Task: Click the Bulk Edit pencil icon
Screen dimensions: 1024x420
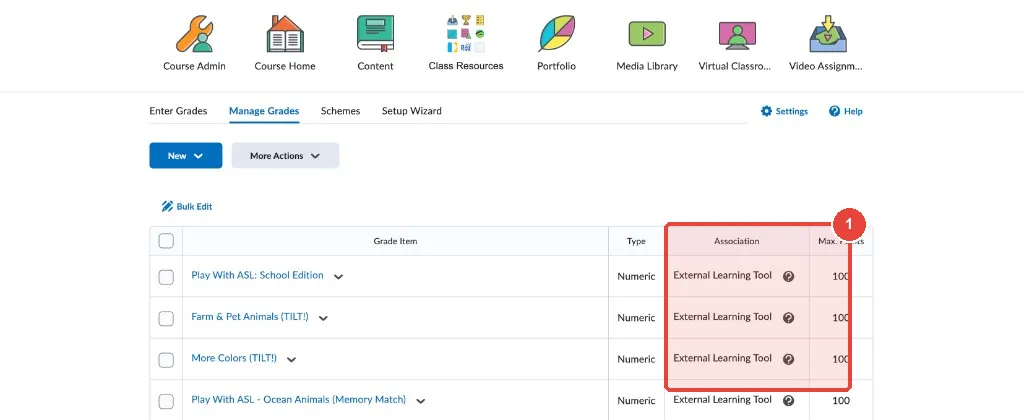Action: 167,206
